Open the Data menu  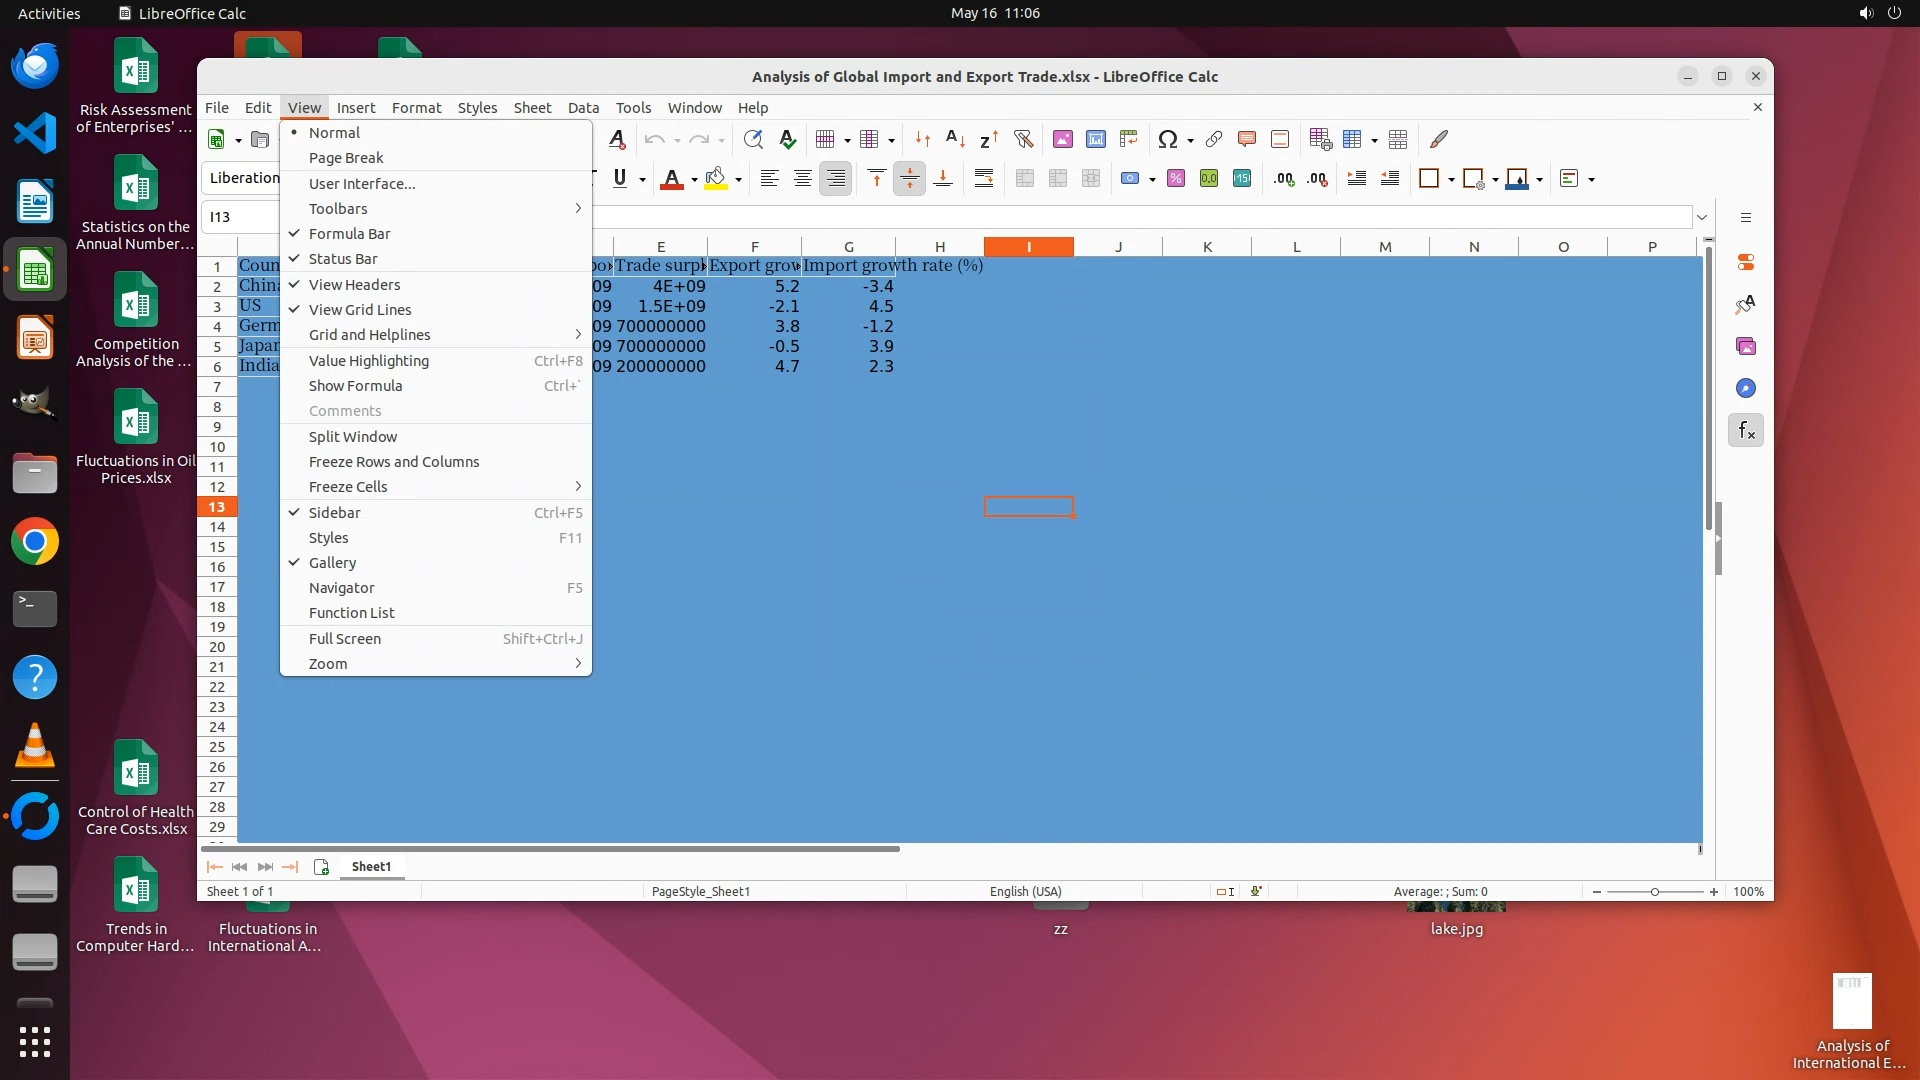tap(583, 108)
